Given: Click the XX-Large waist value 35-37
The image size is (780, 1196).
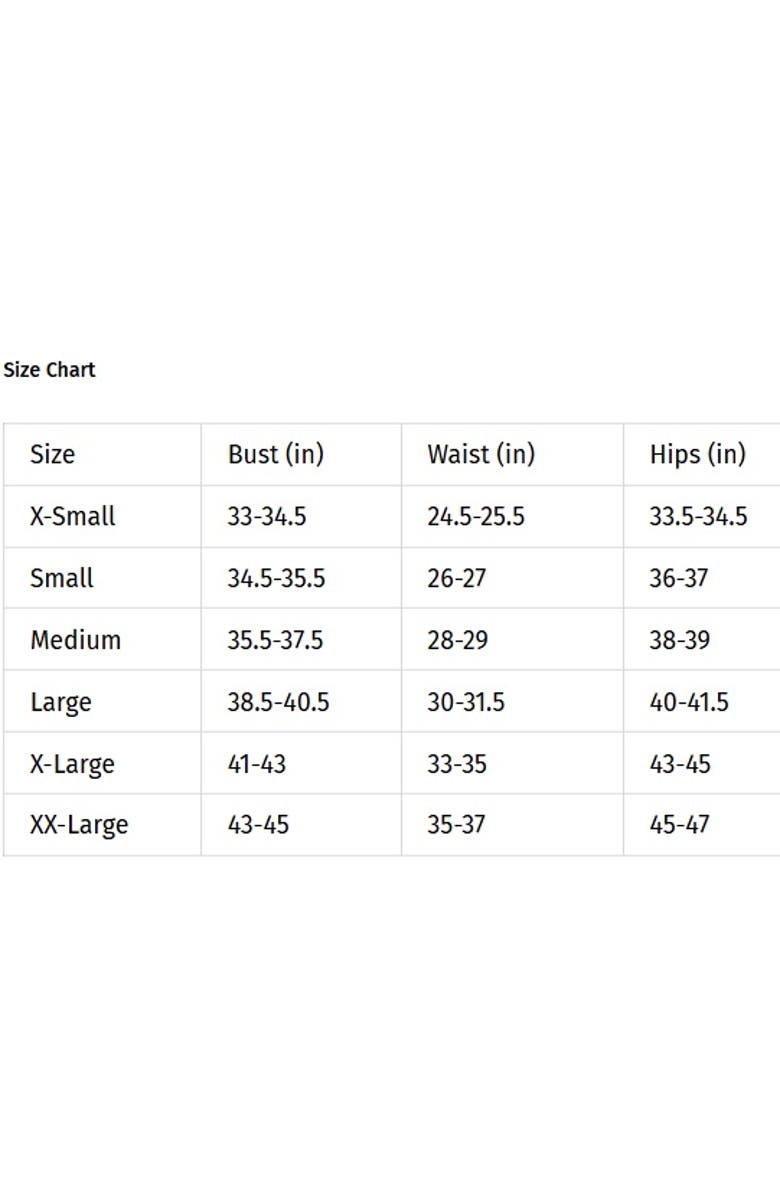Looking at the screenshot, I should (x=457, y=826).
